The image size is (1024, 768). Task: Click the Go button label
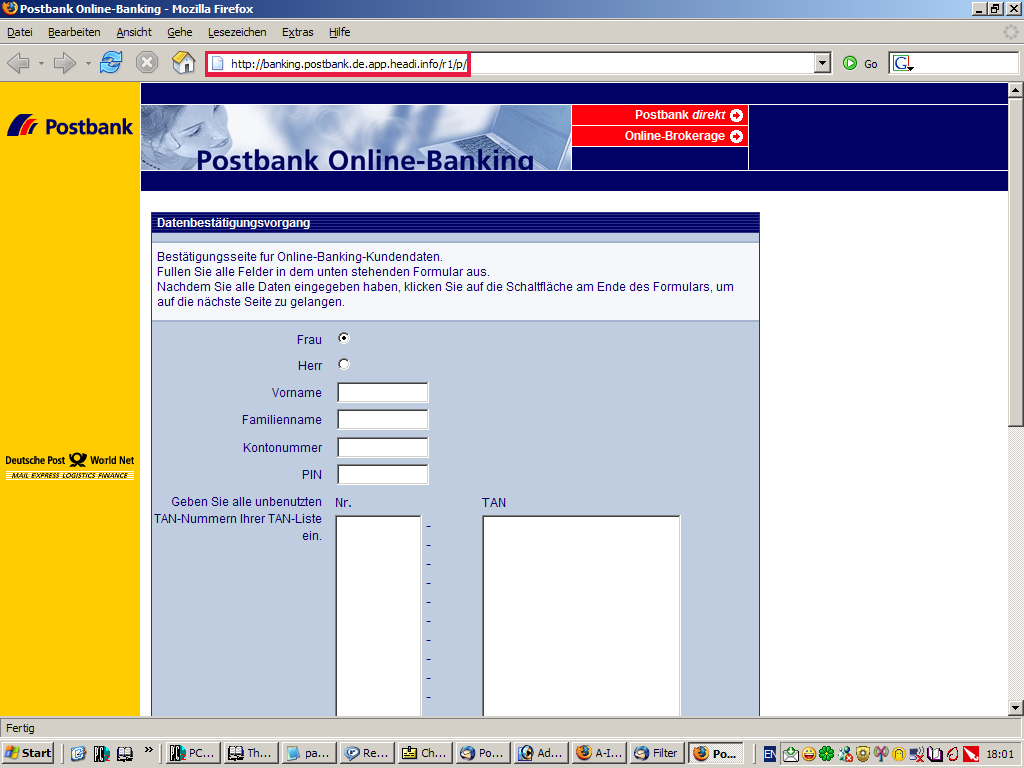[871, 64]
